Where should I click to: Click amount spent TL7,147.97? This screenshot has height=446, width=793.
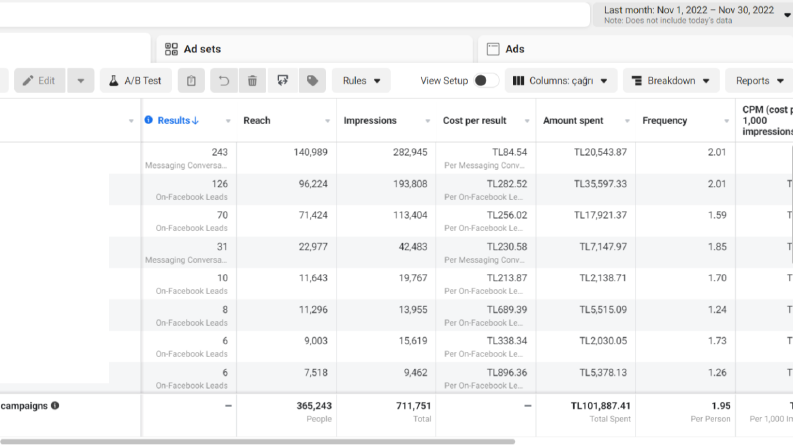pos(603,247)
